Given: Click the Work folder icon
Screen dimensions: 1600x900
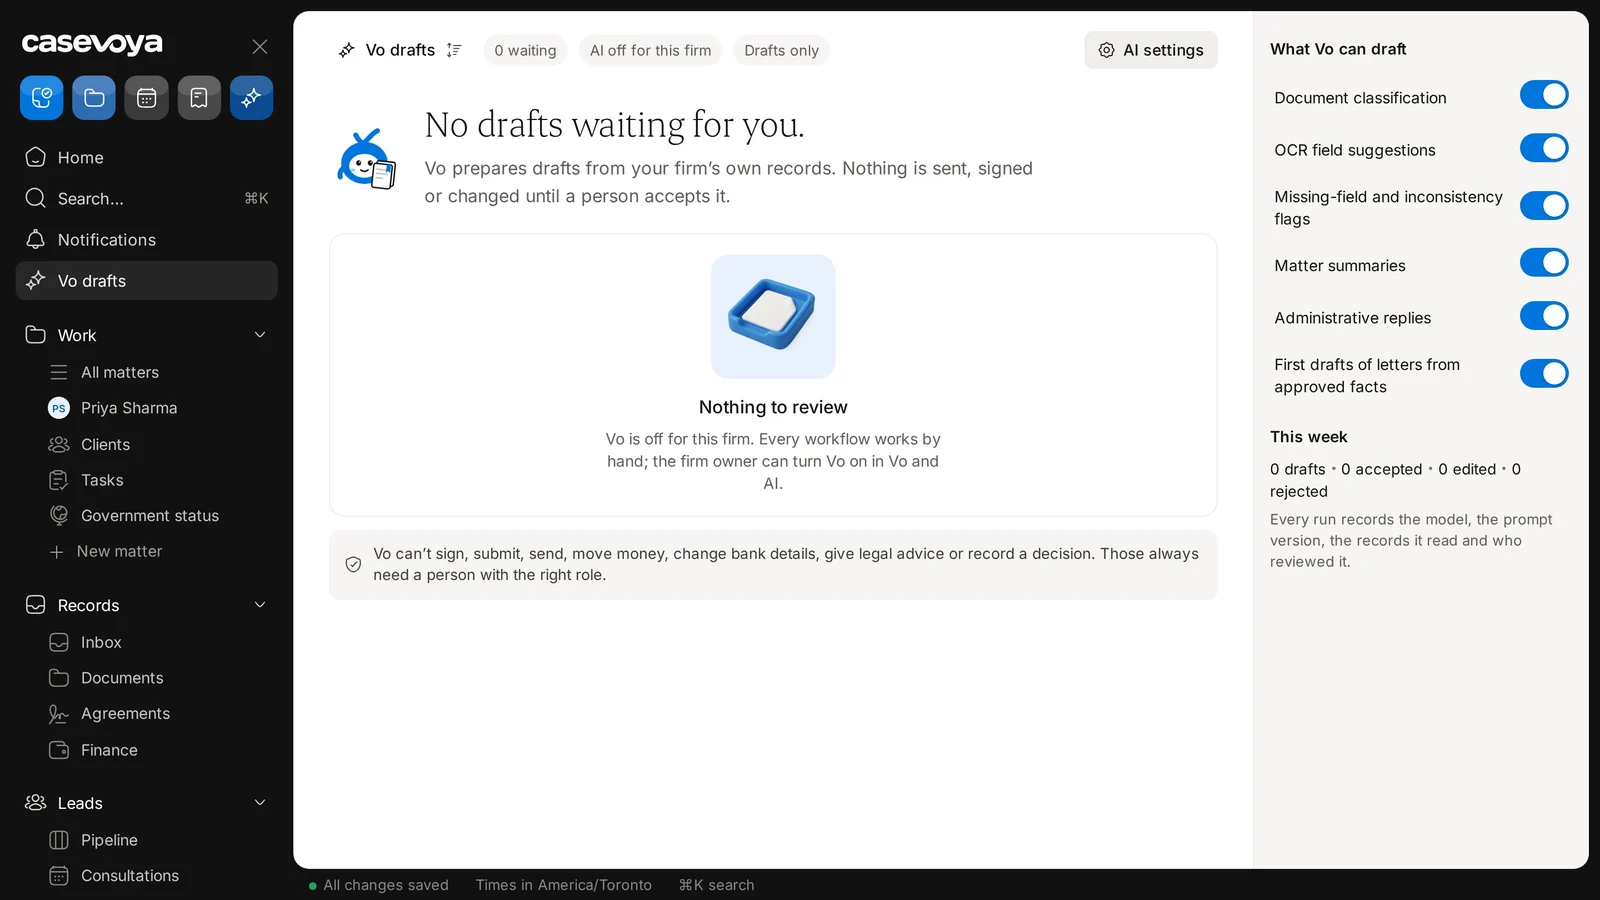Looking at the screenshot, I should pyautogui.click(x=36, y=335).
